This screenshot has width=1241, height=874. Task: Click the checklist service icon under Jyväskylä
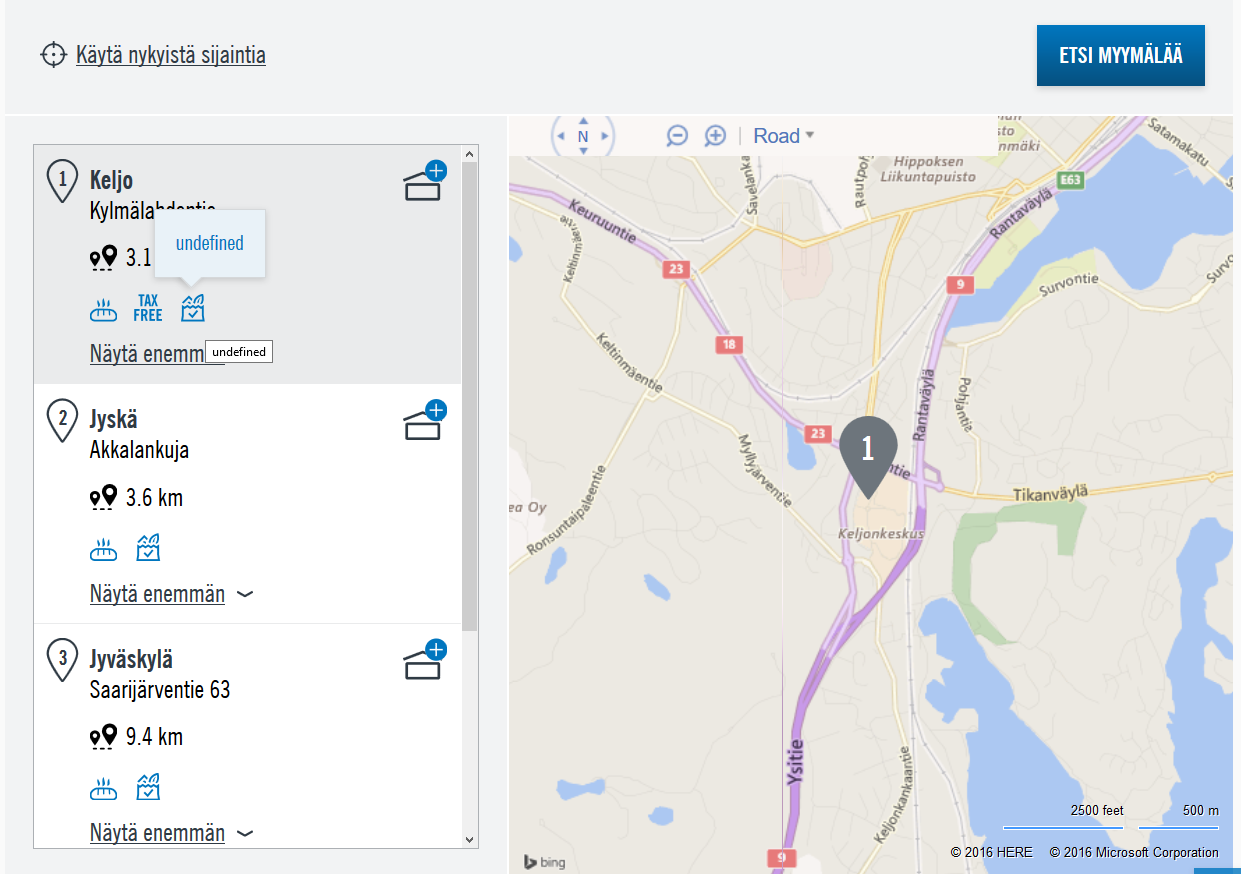(x=148, y=788)
